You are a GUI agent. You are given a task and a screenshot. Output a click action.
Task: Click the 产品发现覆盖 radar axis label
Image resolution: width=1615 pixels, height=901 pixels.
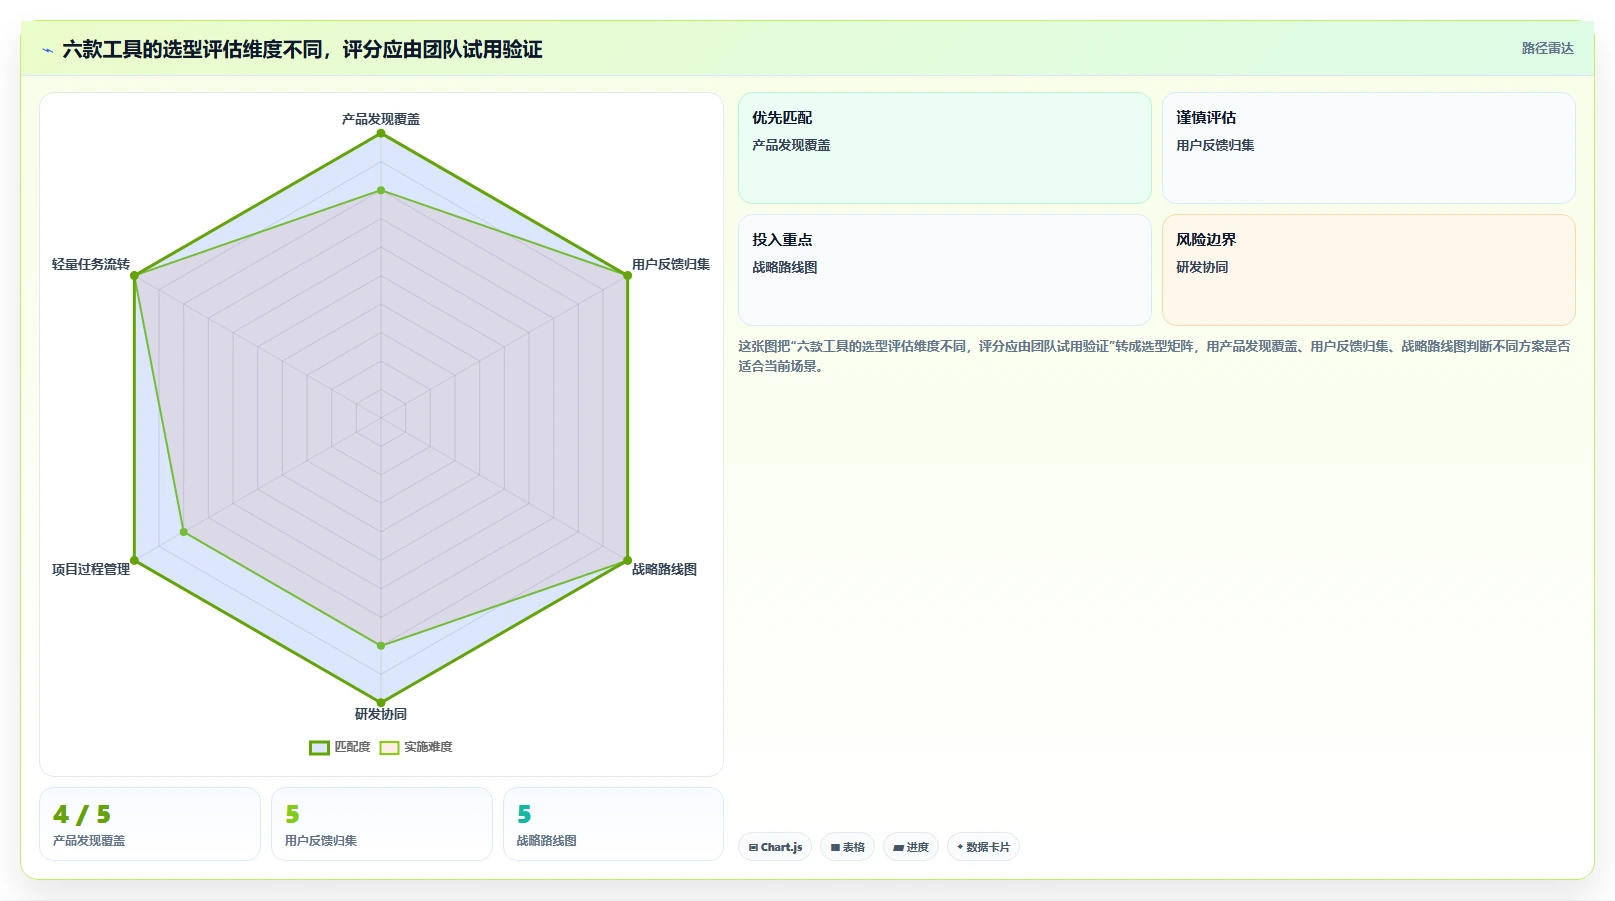(x=381, y=119)
